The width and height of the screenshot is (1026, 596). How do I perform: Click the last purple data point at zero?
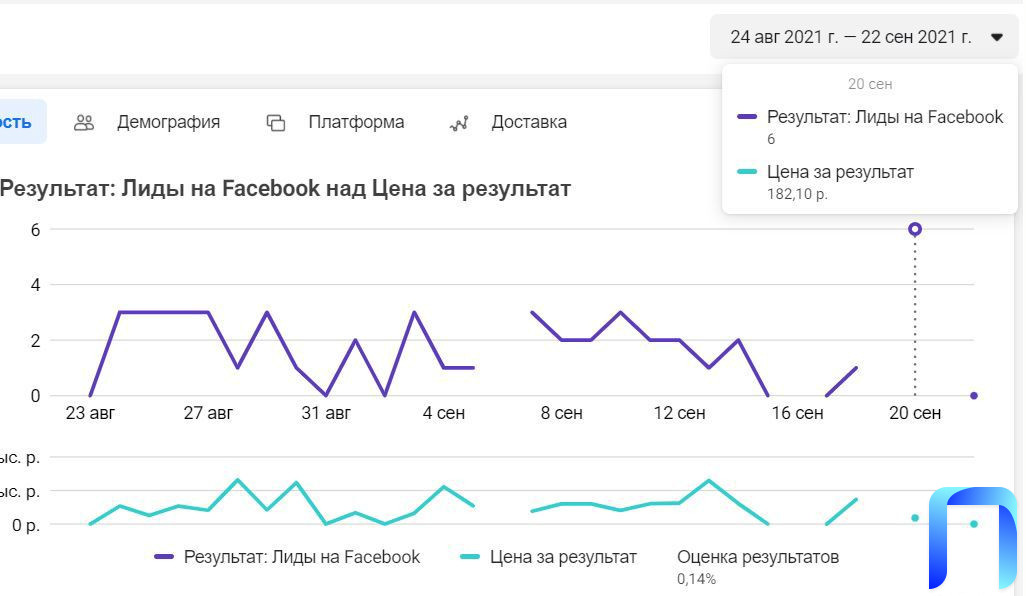point(974,396)
